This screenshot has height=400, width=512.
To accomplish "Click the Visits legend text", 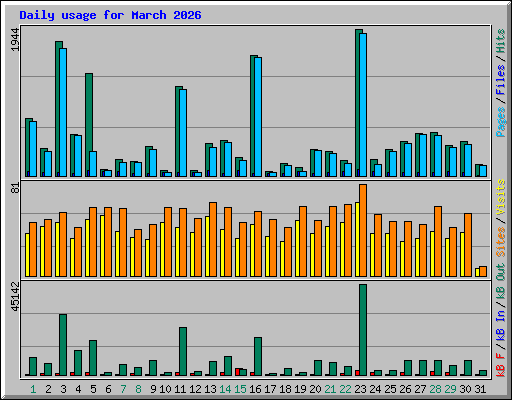I will coord(501,198).
